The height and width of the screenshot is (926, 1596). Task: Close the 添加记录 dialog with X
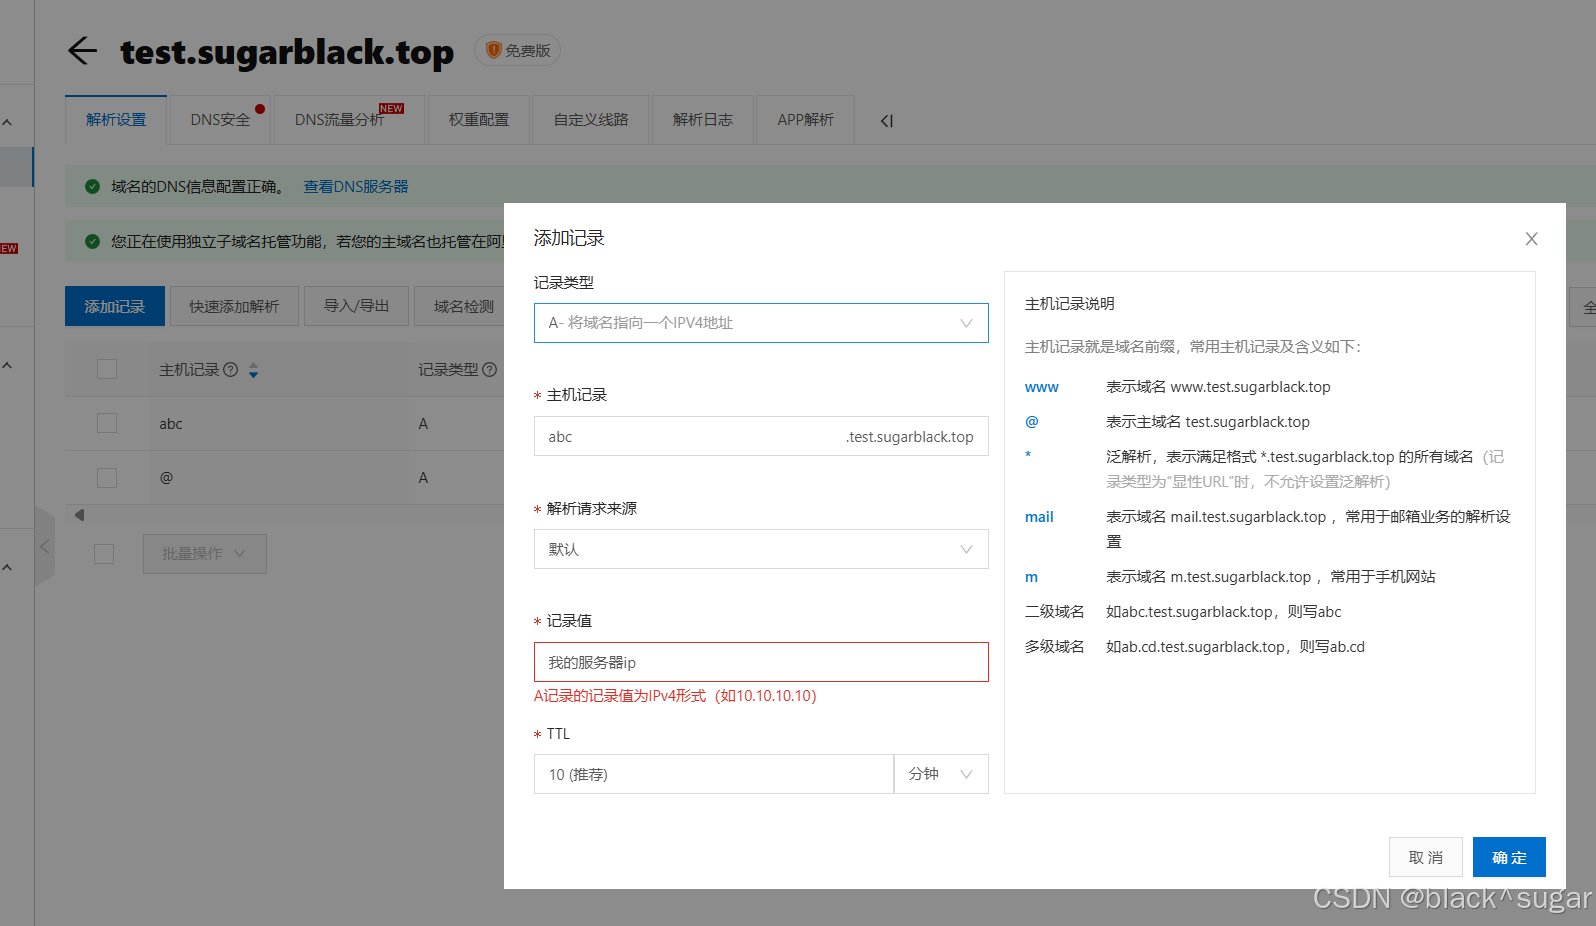click(1531, 239)
